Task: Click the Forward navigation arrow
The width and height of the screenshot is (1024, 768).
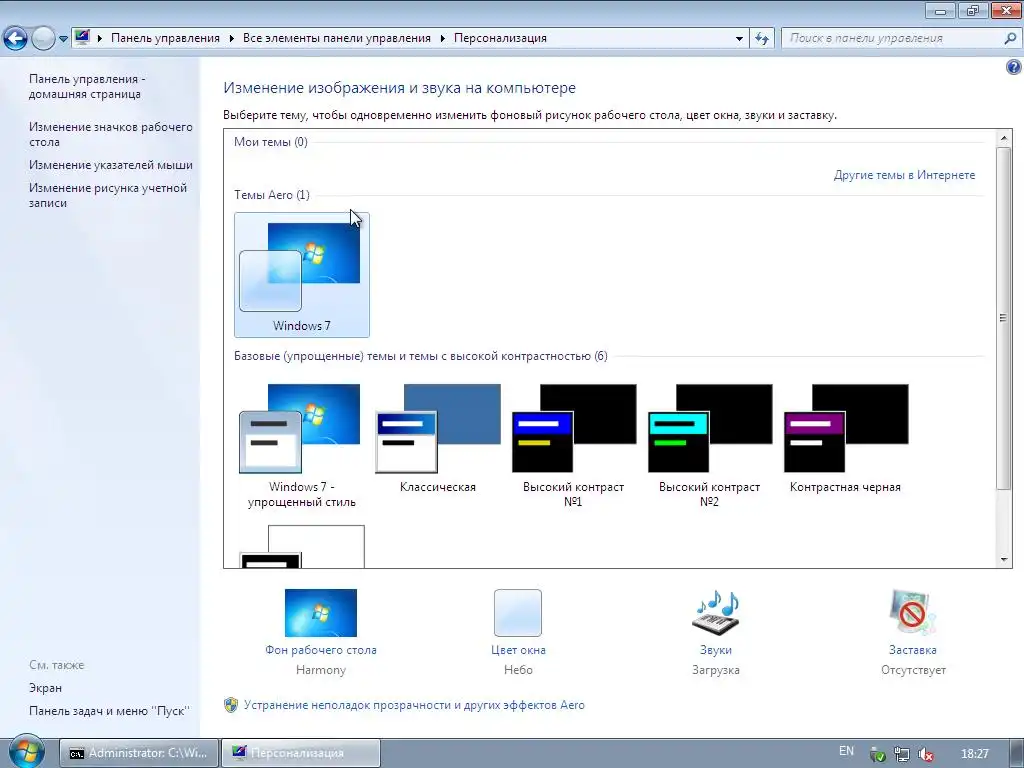Action: pyautogui.click(x=43, y=39)
